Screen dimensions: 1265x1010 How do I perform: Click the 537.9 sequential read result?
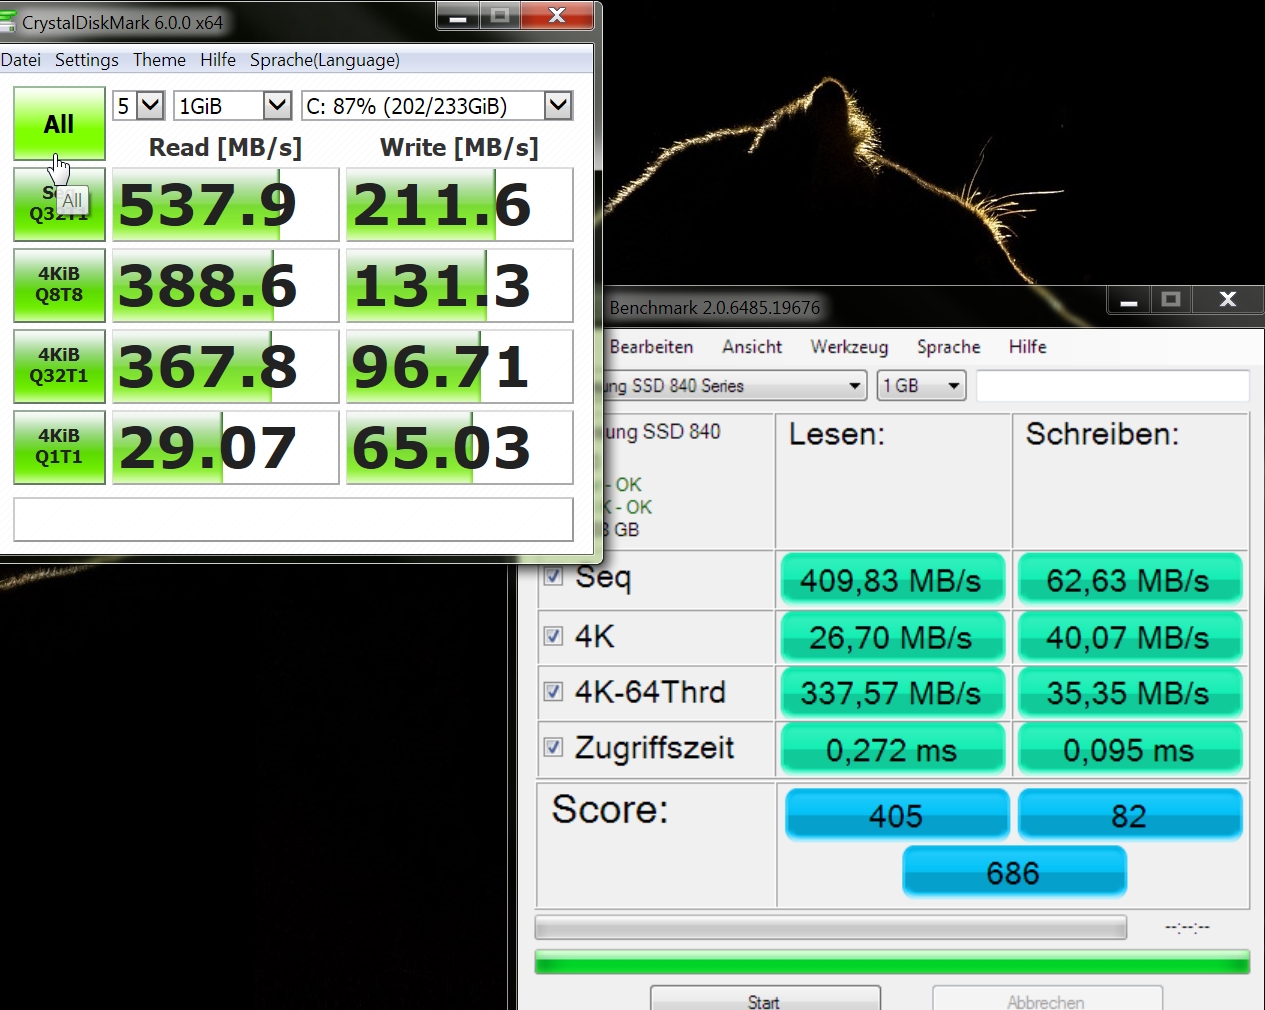point(225,205)
